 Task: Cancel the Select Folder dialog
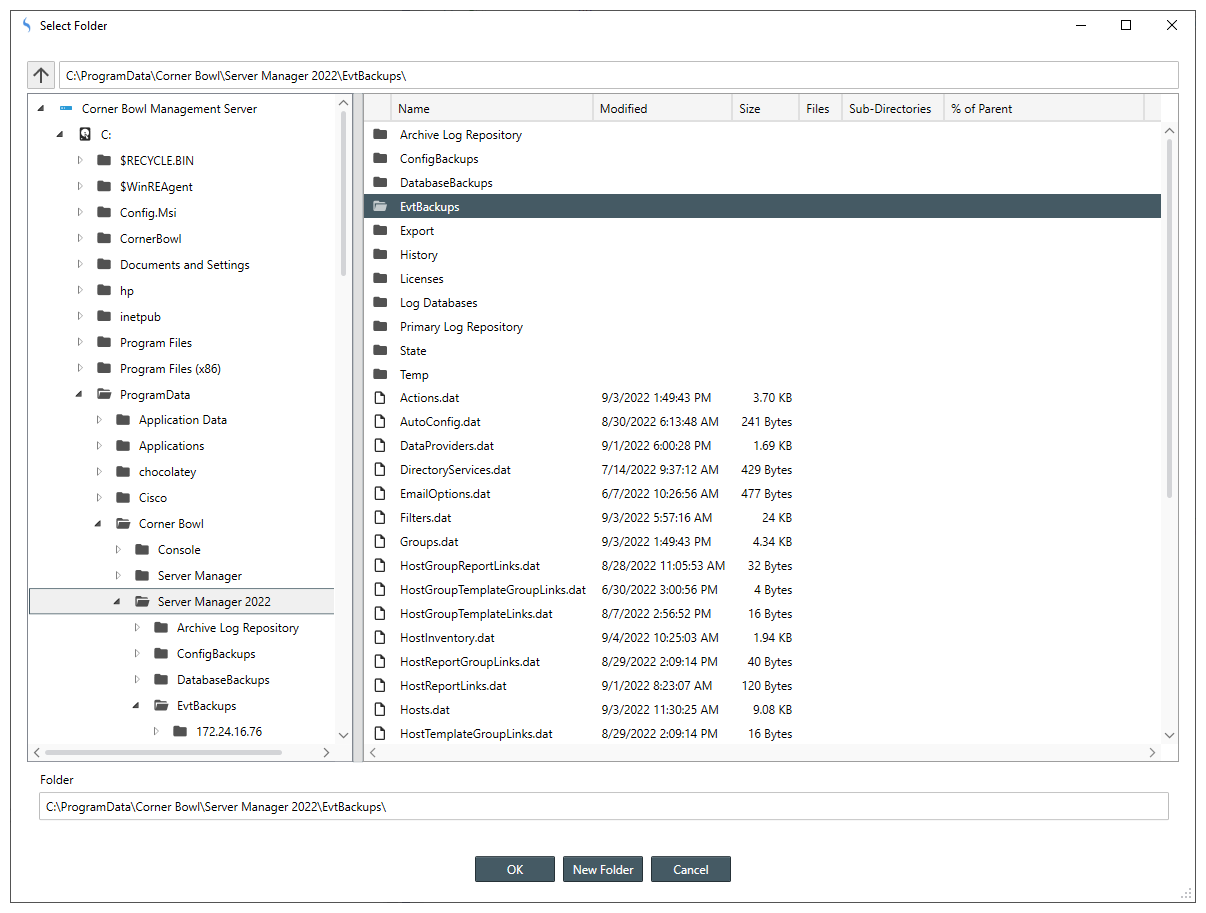[690, 870]
